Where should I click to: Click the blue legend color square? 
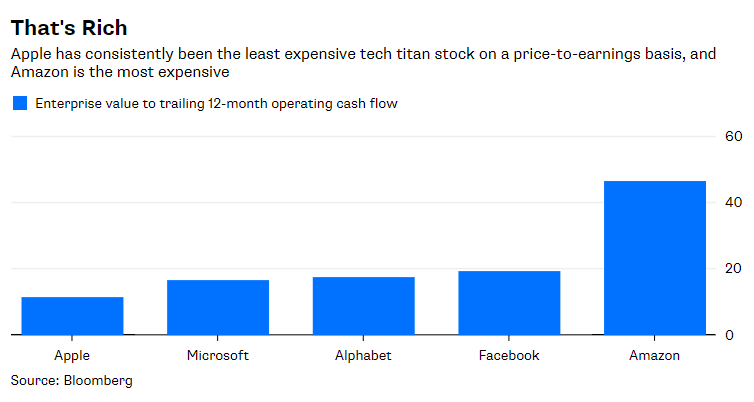20,103
